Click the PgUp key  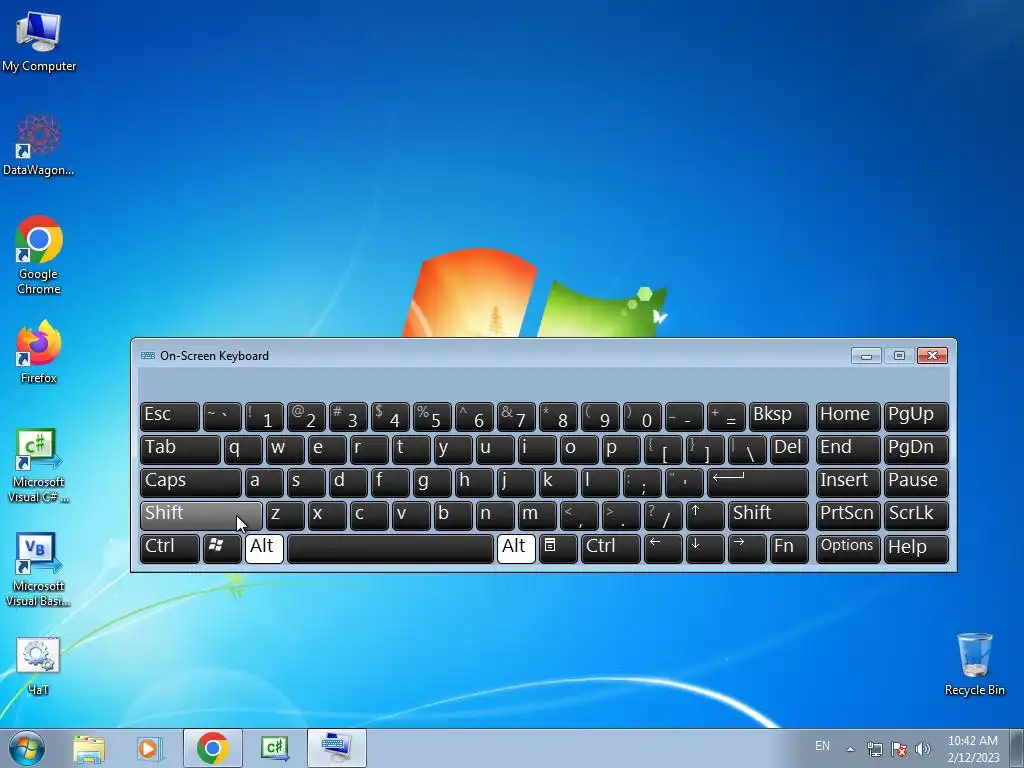(916, 417)
